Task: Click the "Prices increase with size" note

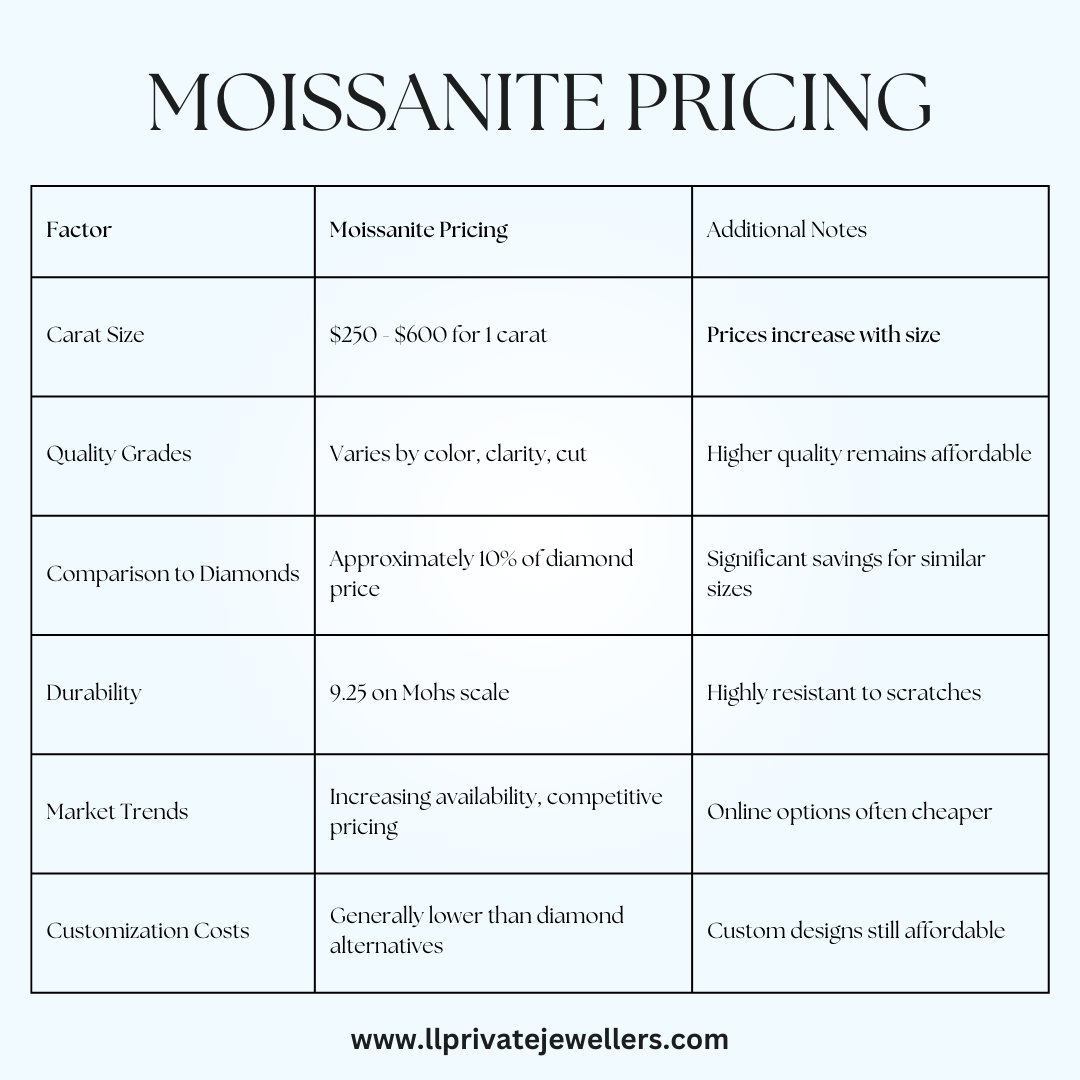Action: pos(823,335)
